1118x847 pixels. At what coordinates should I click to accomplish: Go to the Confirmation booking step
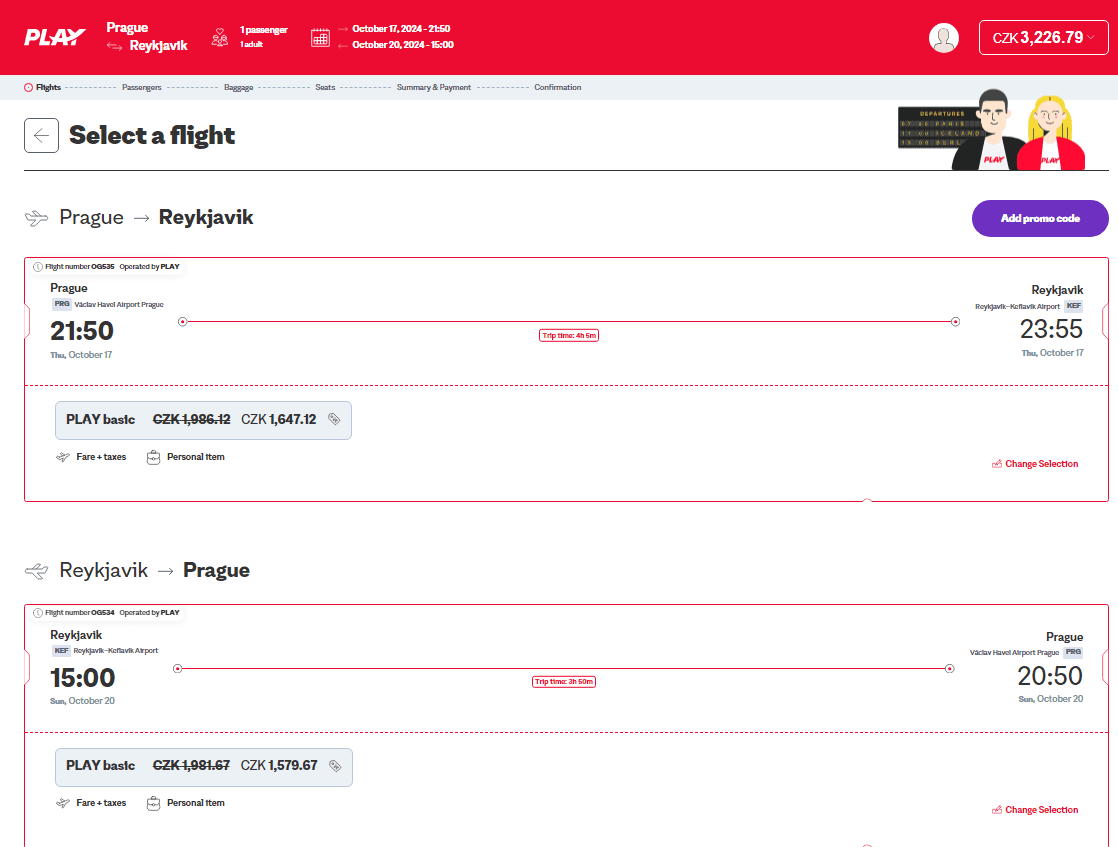click(558, 88)
